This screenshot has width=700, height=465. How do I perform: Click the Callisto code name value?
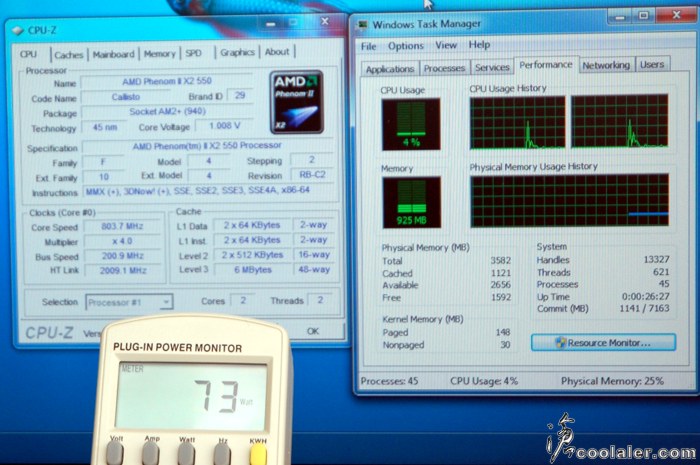(x=125, y=97)
